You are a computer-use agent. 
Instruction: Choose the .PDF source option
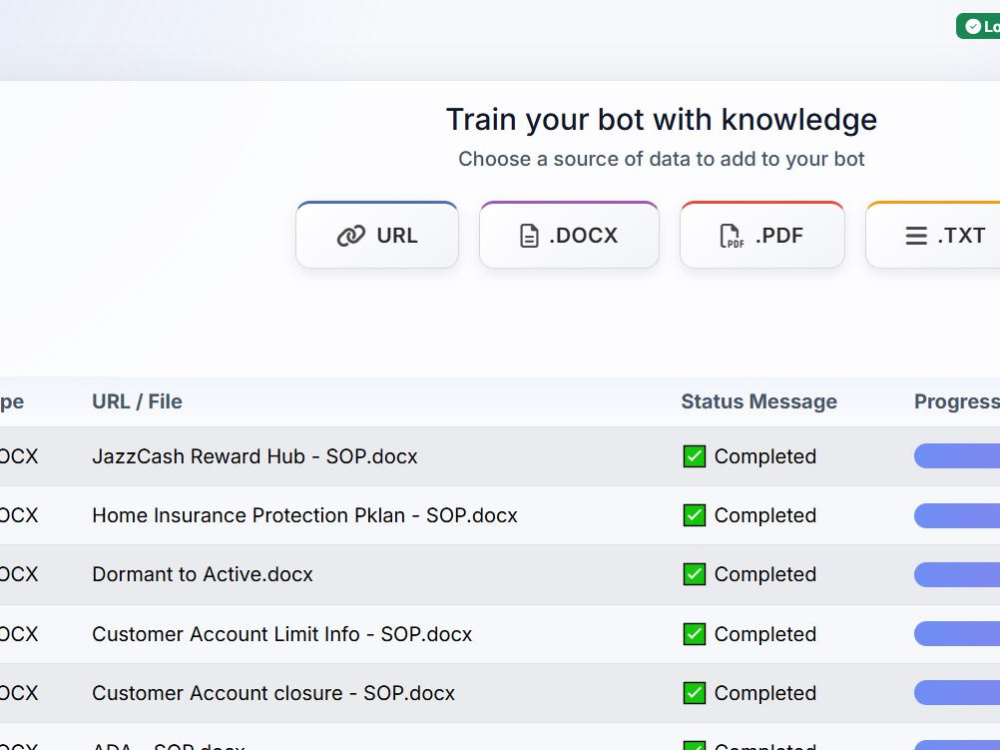coord(762,235)
